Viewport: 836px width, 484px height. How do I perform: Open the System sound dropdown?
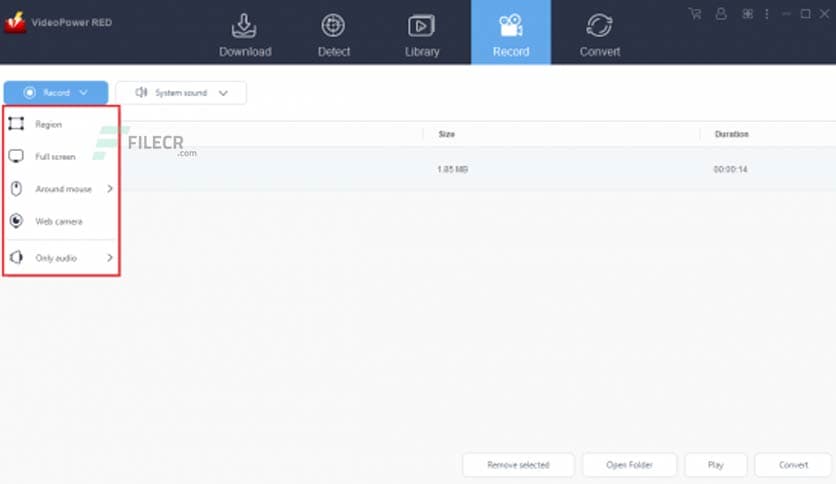[x=181, y=93]
